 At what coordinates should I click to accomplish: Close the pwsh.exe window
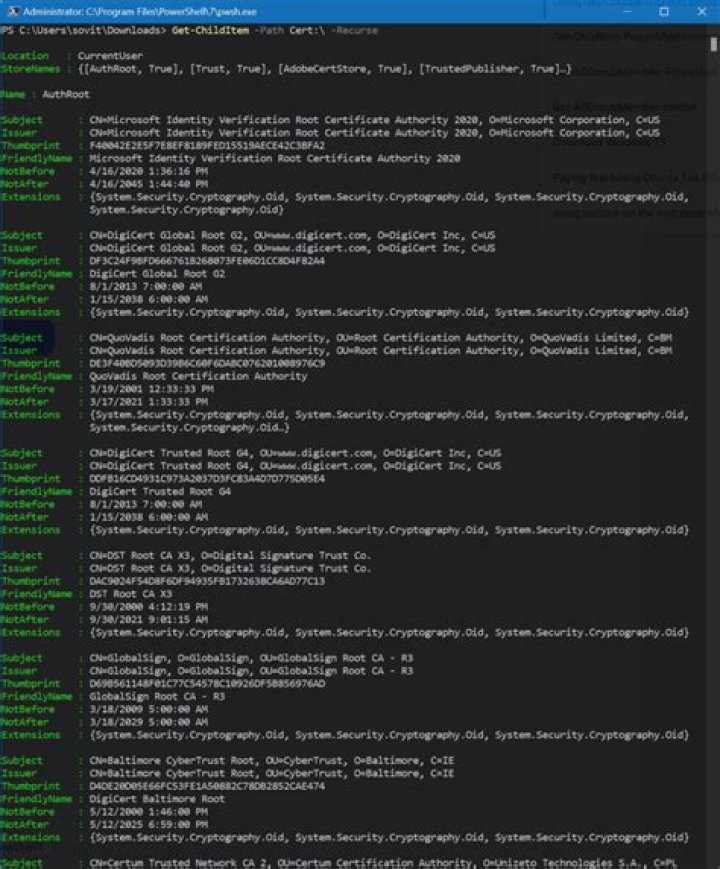[x=701, y=12]
